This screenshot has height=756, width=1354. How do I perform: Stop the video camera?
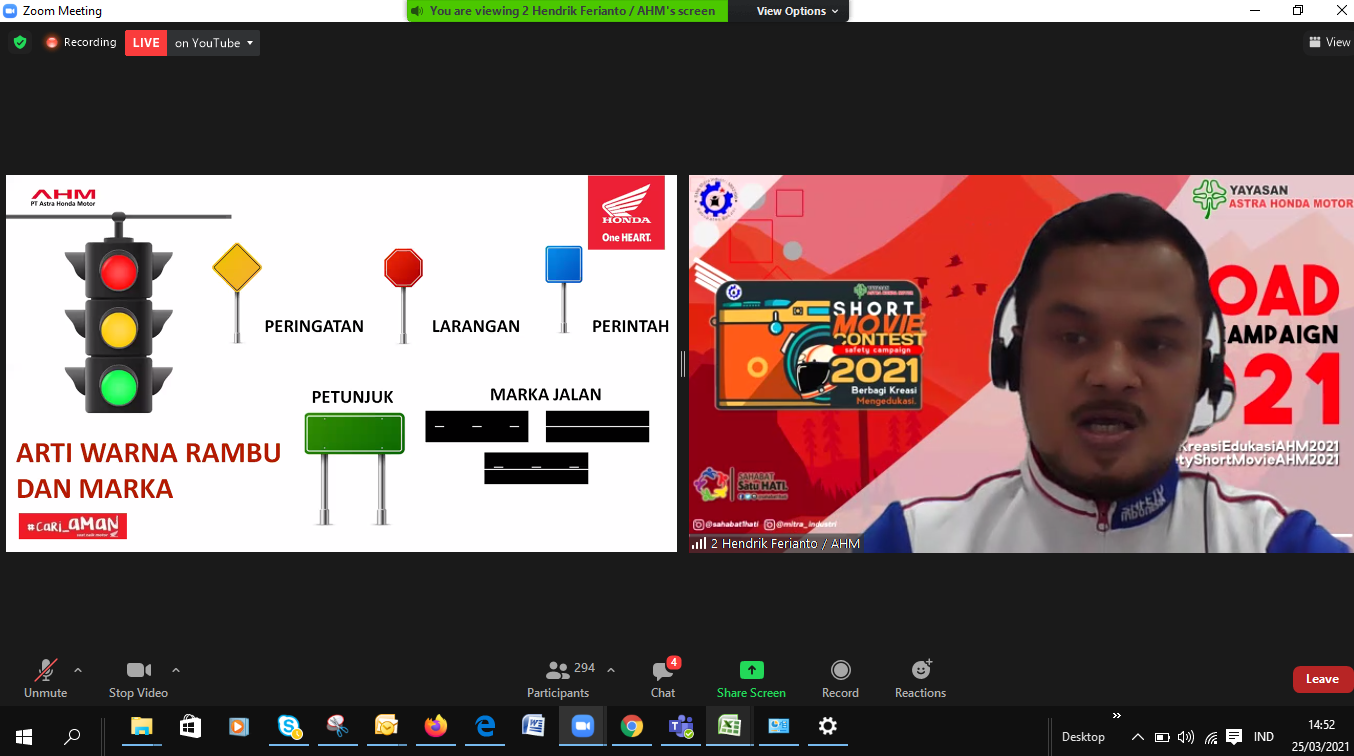tap(138, 679)
